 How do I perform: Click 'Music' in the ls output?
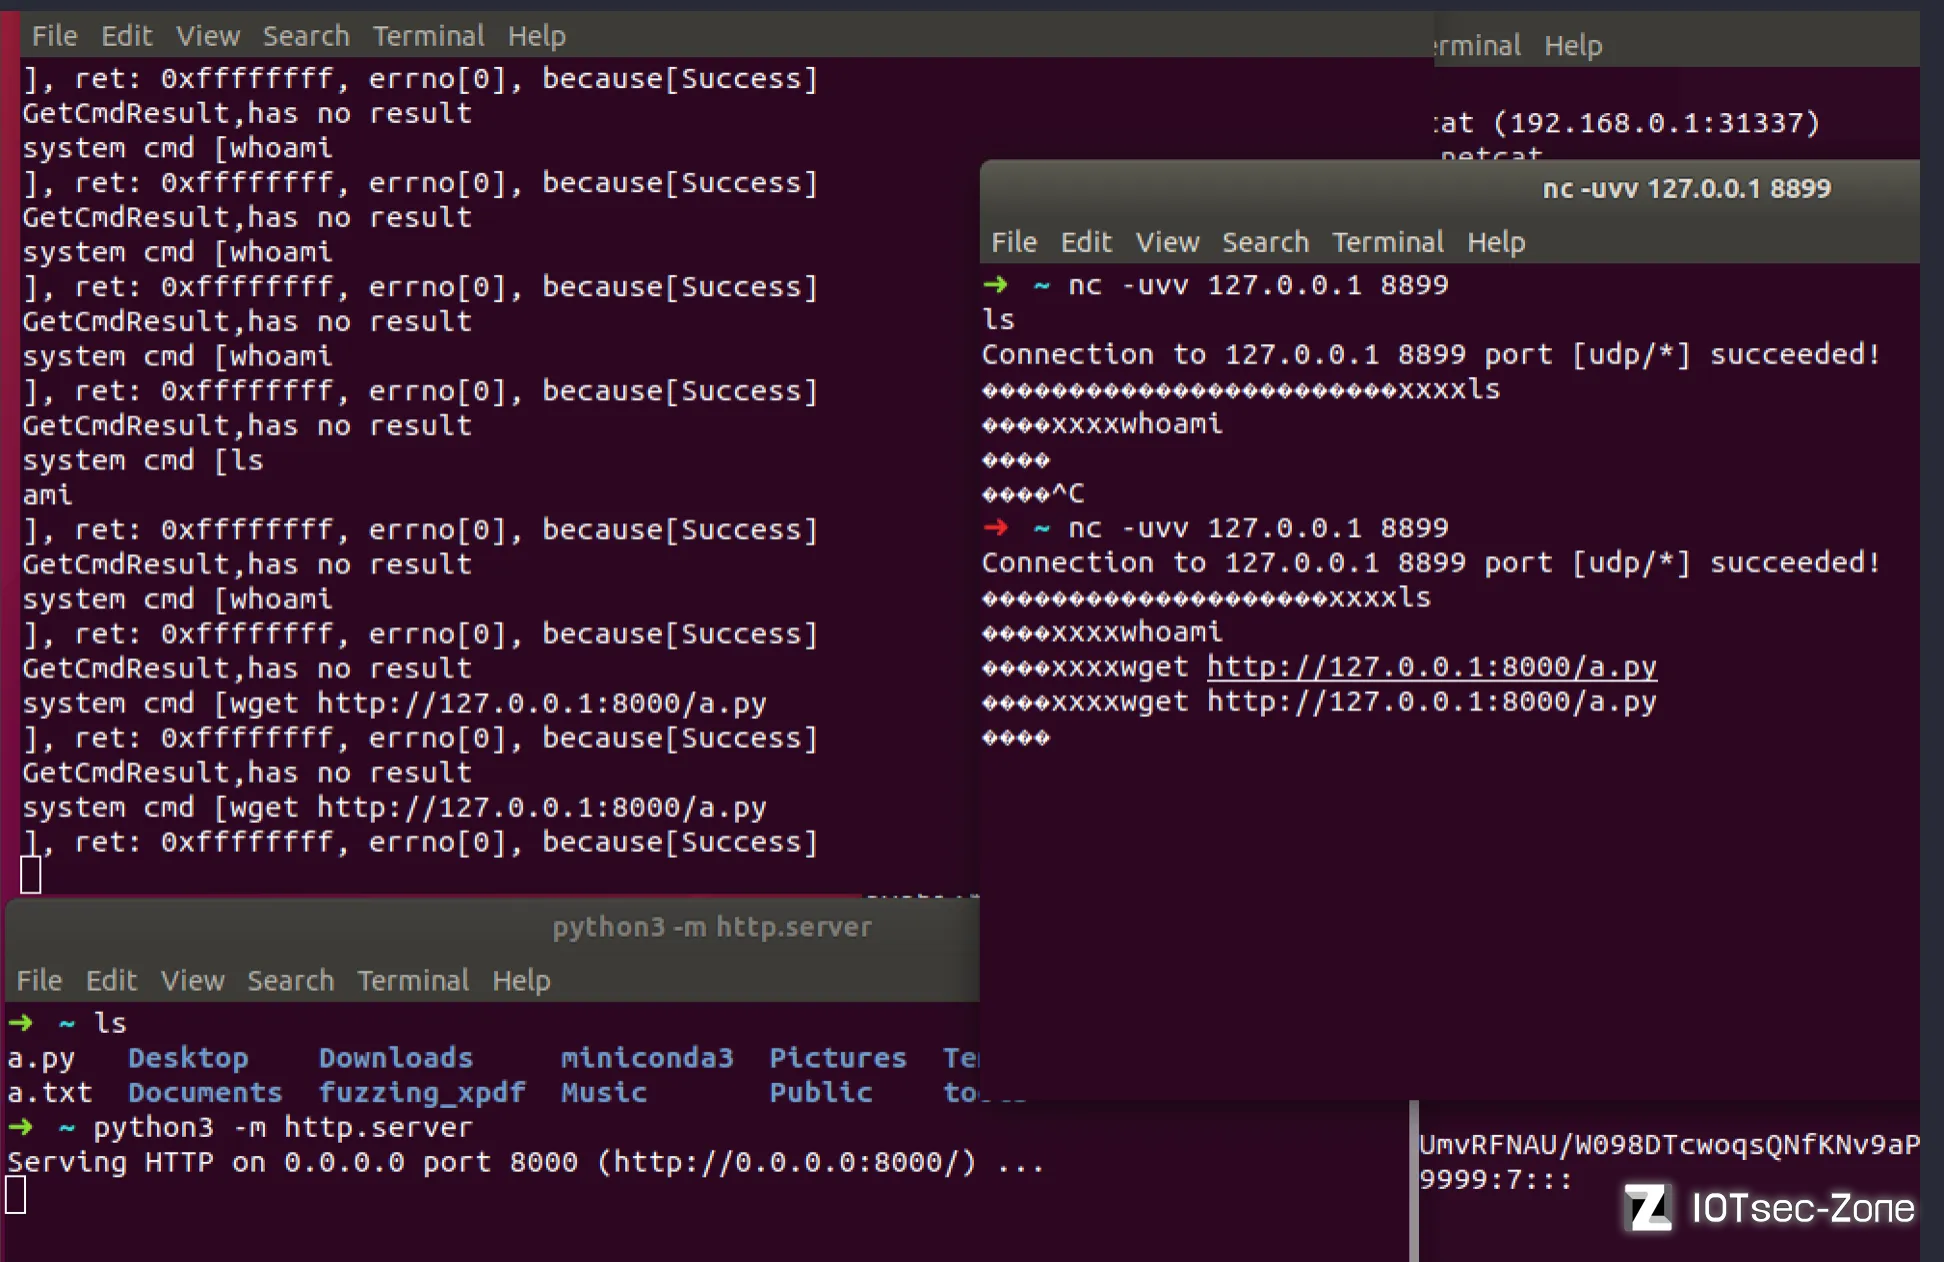click(604, 1093)
